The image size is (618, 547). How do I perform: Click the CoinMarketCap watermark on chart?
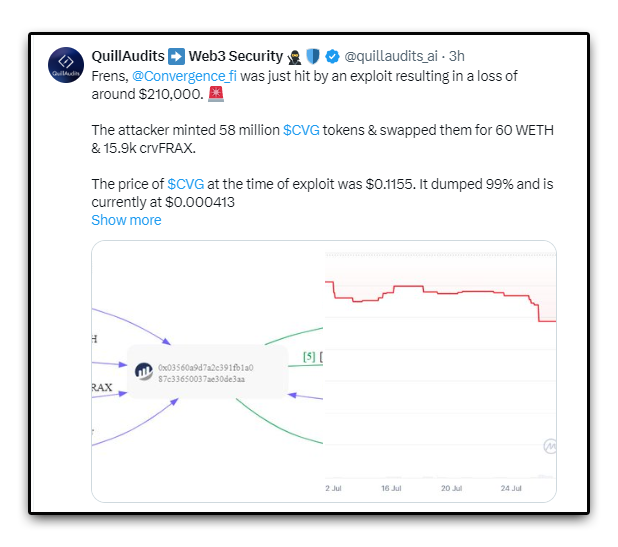[550, 447]
